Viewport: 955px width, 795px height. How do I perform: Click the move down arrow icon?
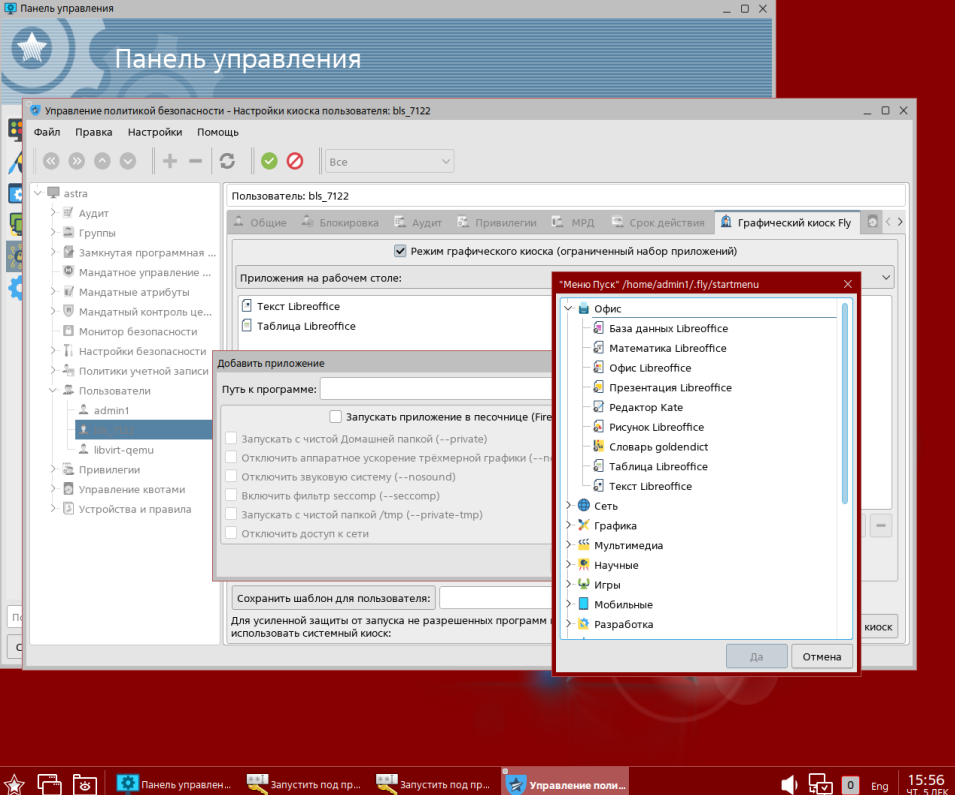128,161
